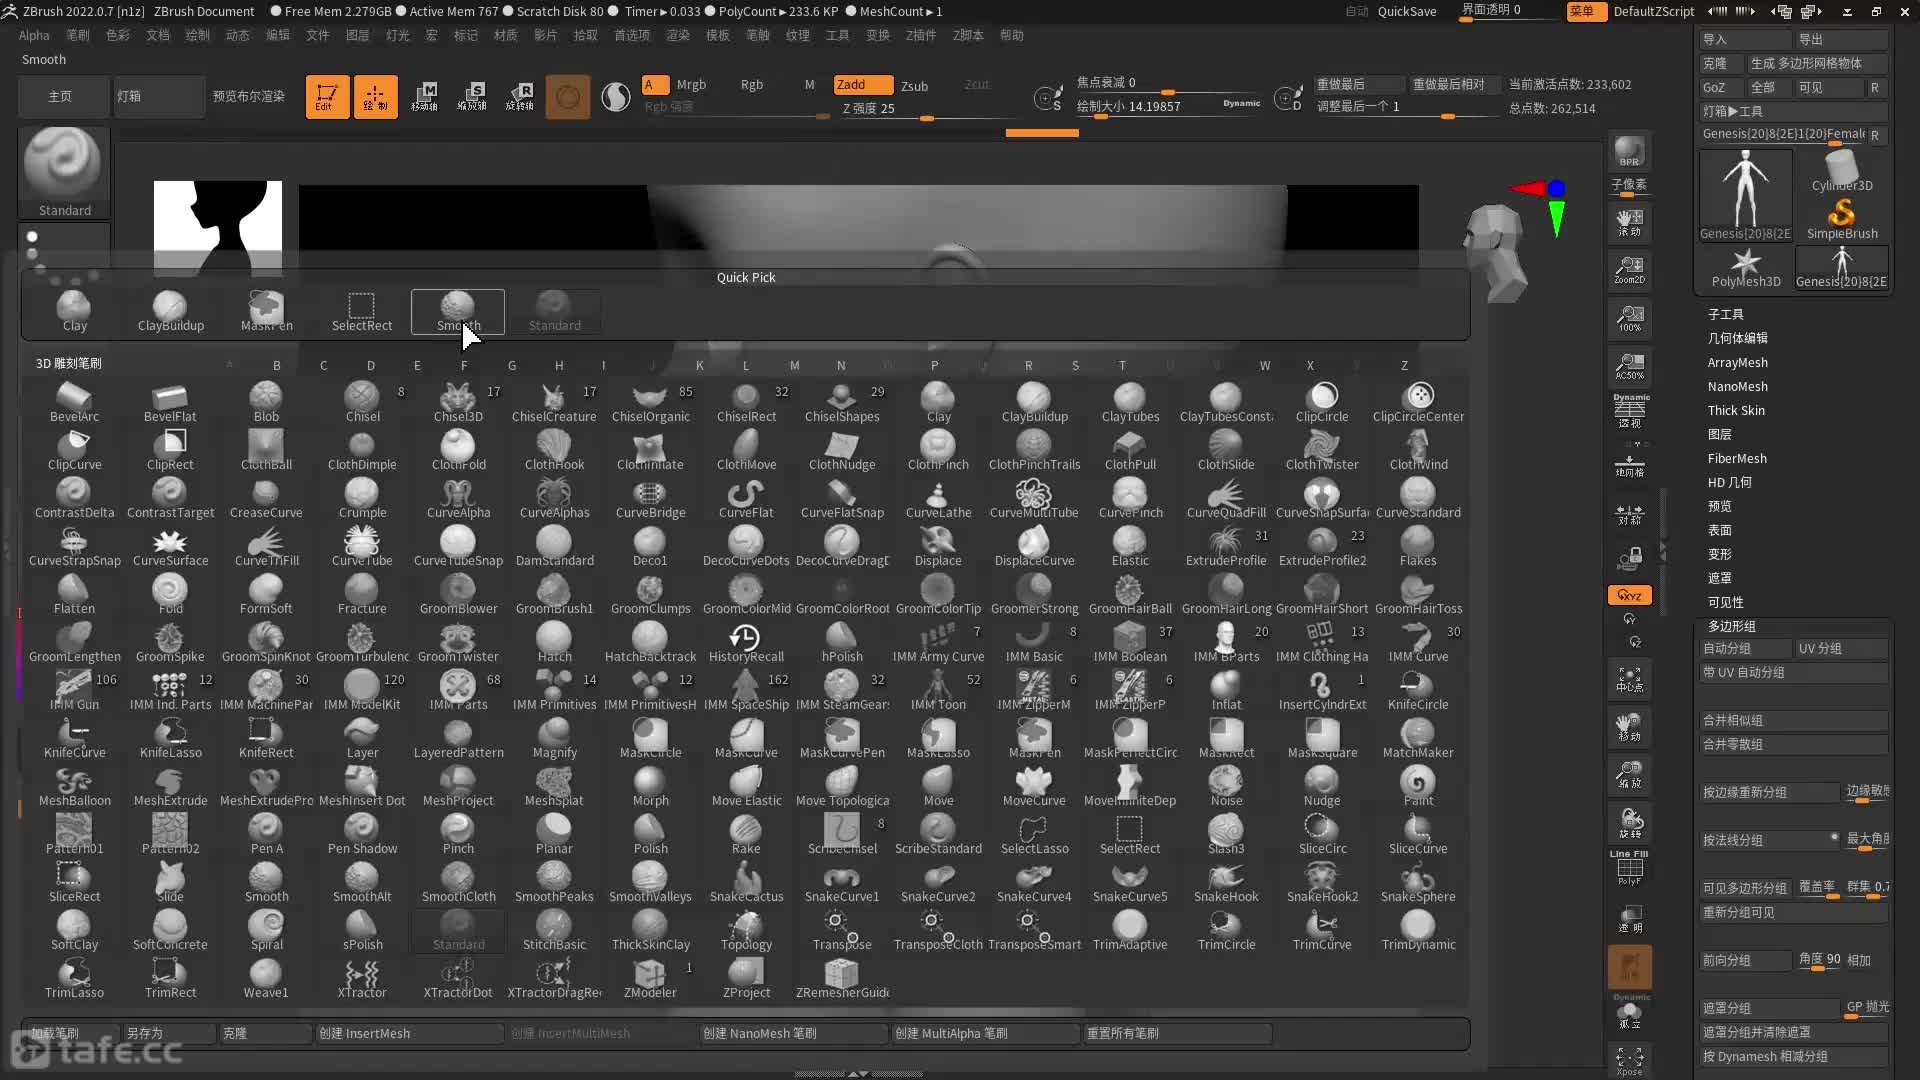Click the QuickSave button
1920x1080 pixels.
point(1406,11)
